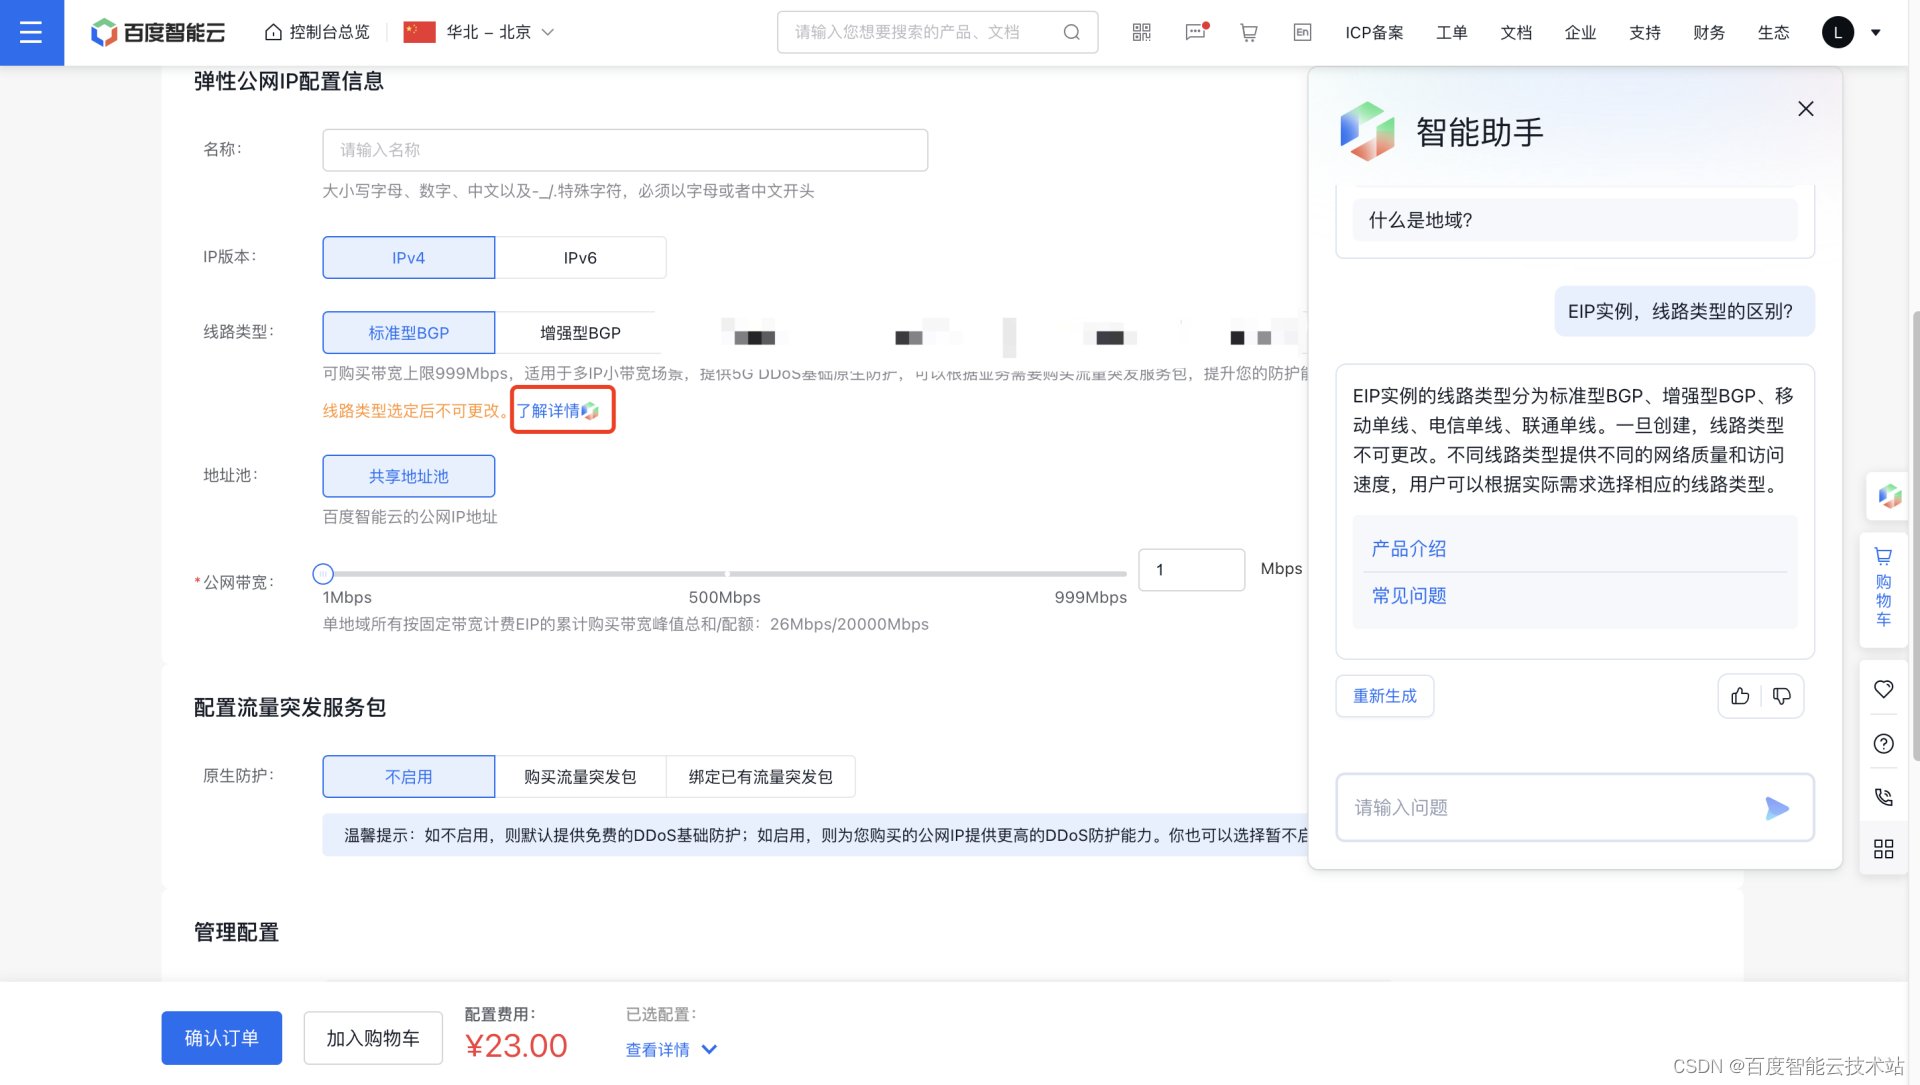The width and height of the screenshot is (1920, 1085).
Task: Choose 增强型BGP line type
Action: tap(580, 332)
